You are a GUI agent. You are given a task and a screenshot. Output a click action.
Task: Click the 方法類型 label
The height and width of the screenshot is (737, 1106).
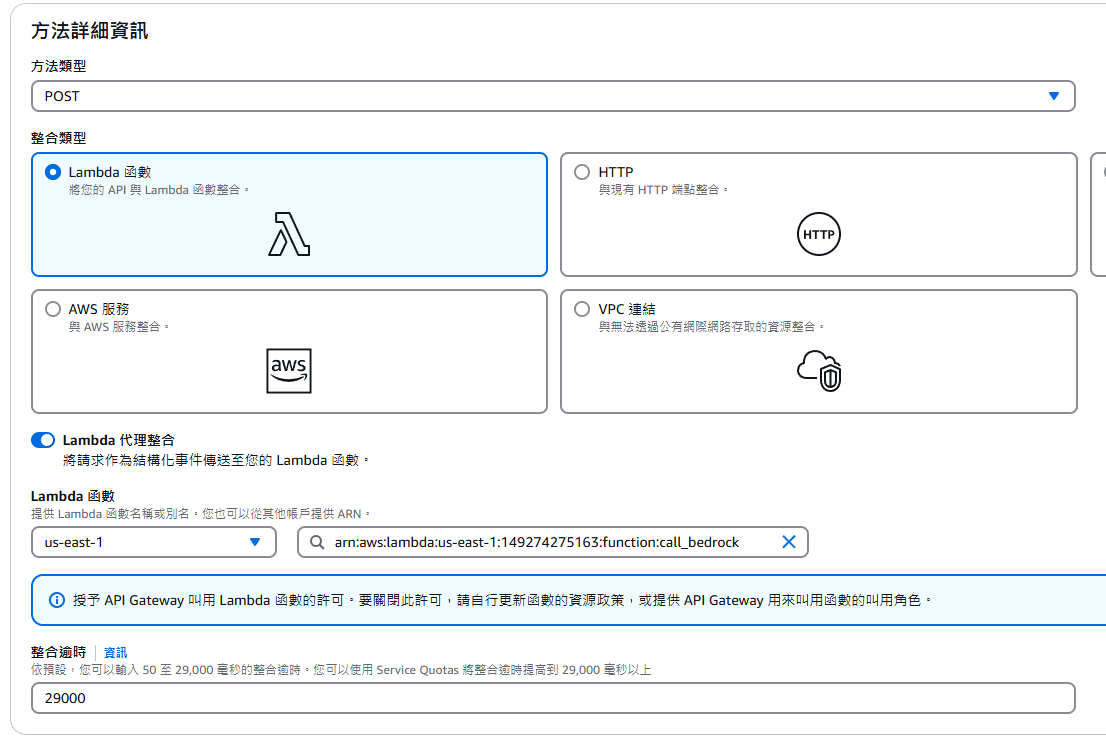click(59, 66)
